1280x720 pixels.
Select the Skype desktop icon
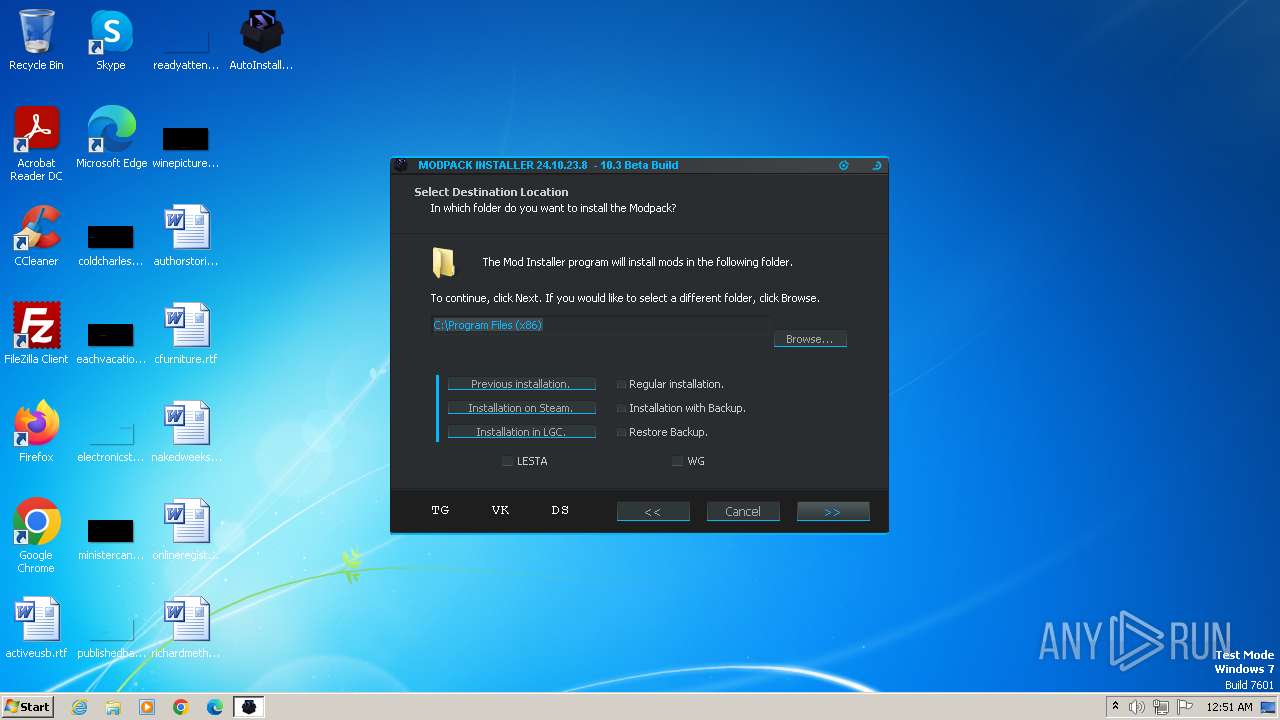(111, 40)
